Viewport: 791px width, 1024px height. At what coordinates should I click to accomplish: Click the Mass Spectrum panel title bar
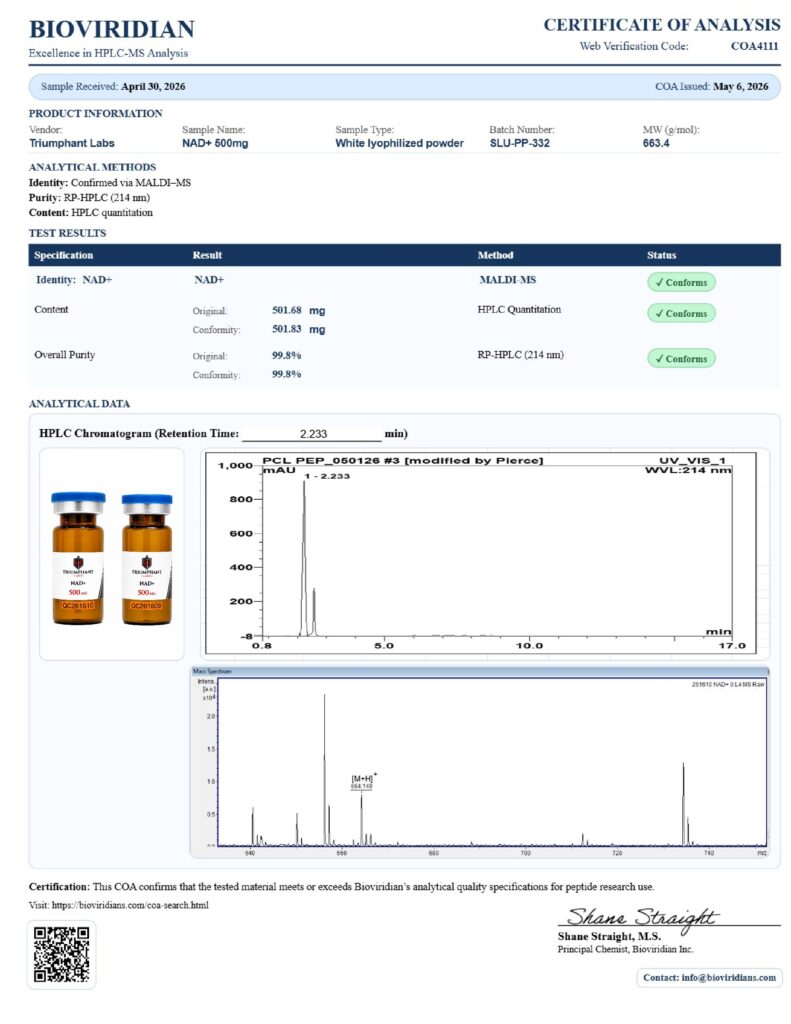coord(480,671)
